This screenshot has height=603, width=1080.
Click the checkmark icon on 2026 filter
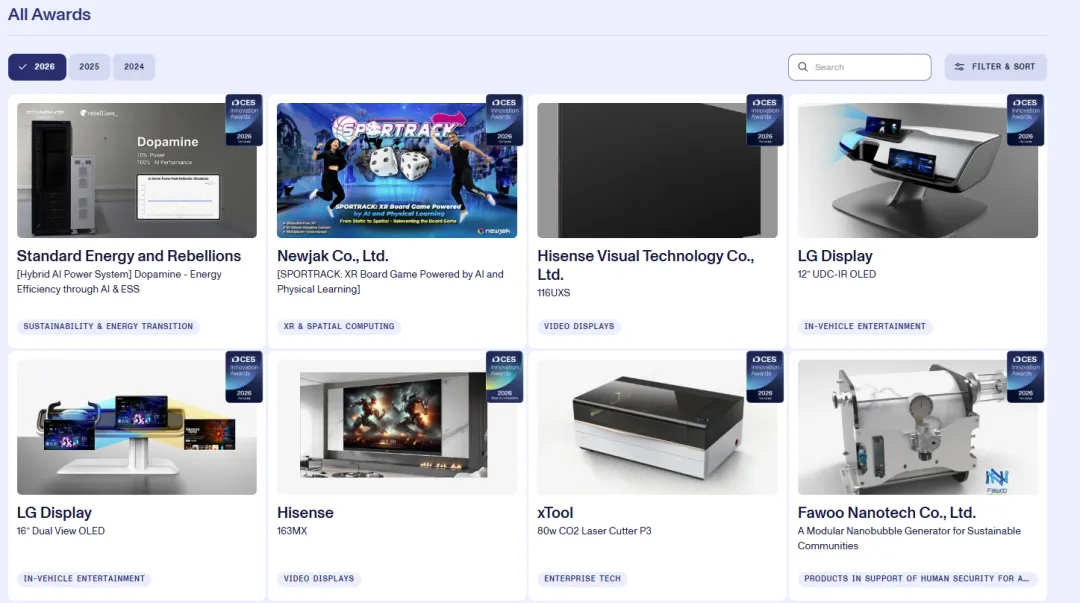[x=23, y=67]
